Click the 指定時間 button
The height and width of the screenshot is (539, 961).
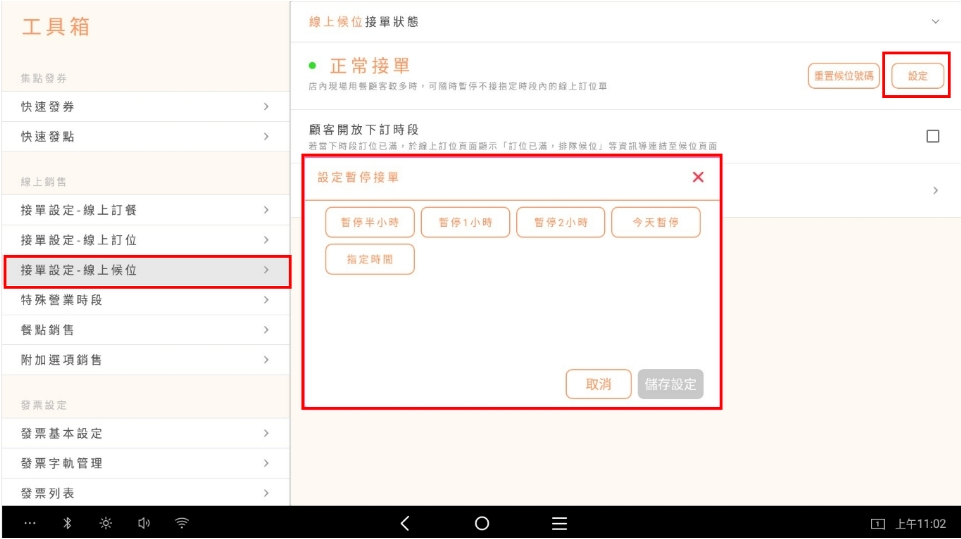click(x=369, y=259)
